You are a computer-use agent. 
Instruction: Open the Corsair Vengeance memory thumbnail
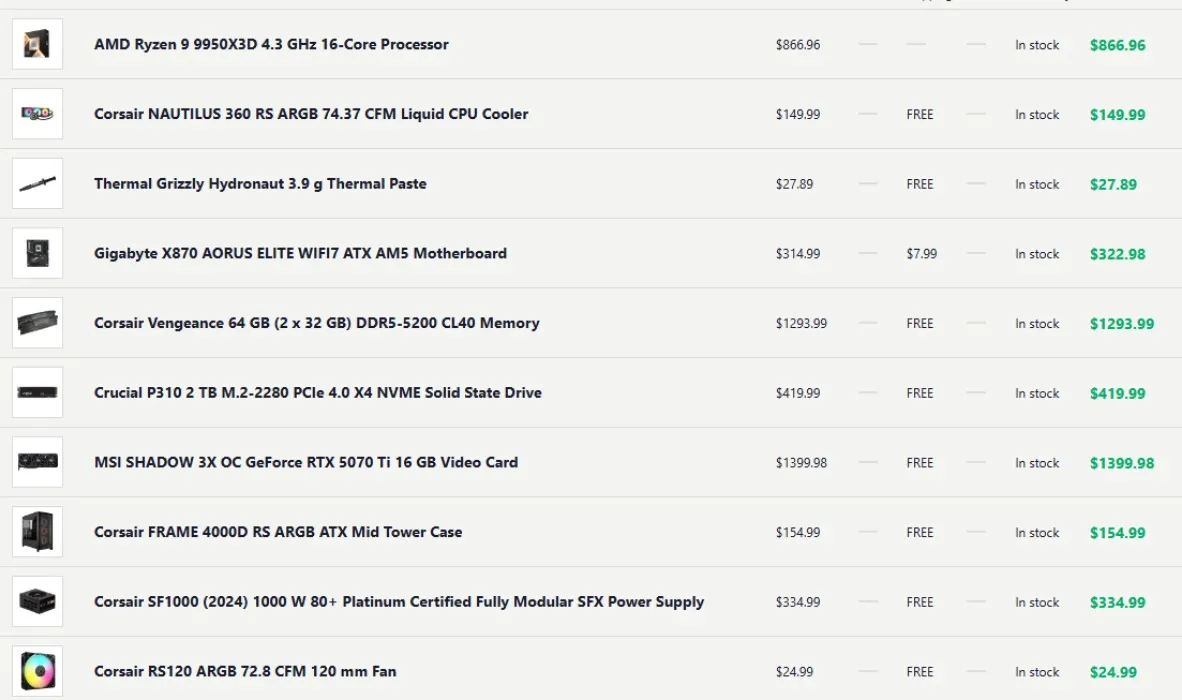[37, 322]
